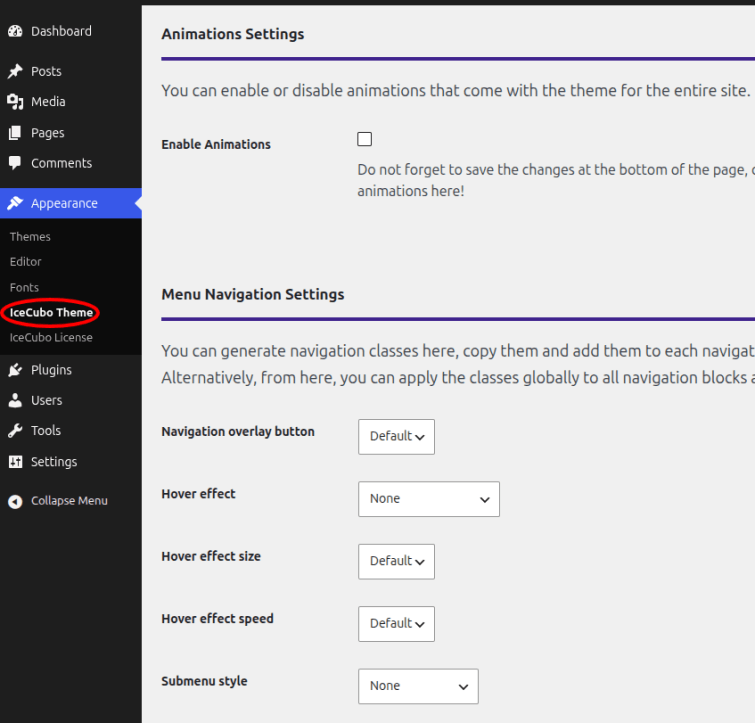Viewport: 755px width, 723px height.
Task: Select the Appearance menu label
Action: (x=64, y=204)
